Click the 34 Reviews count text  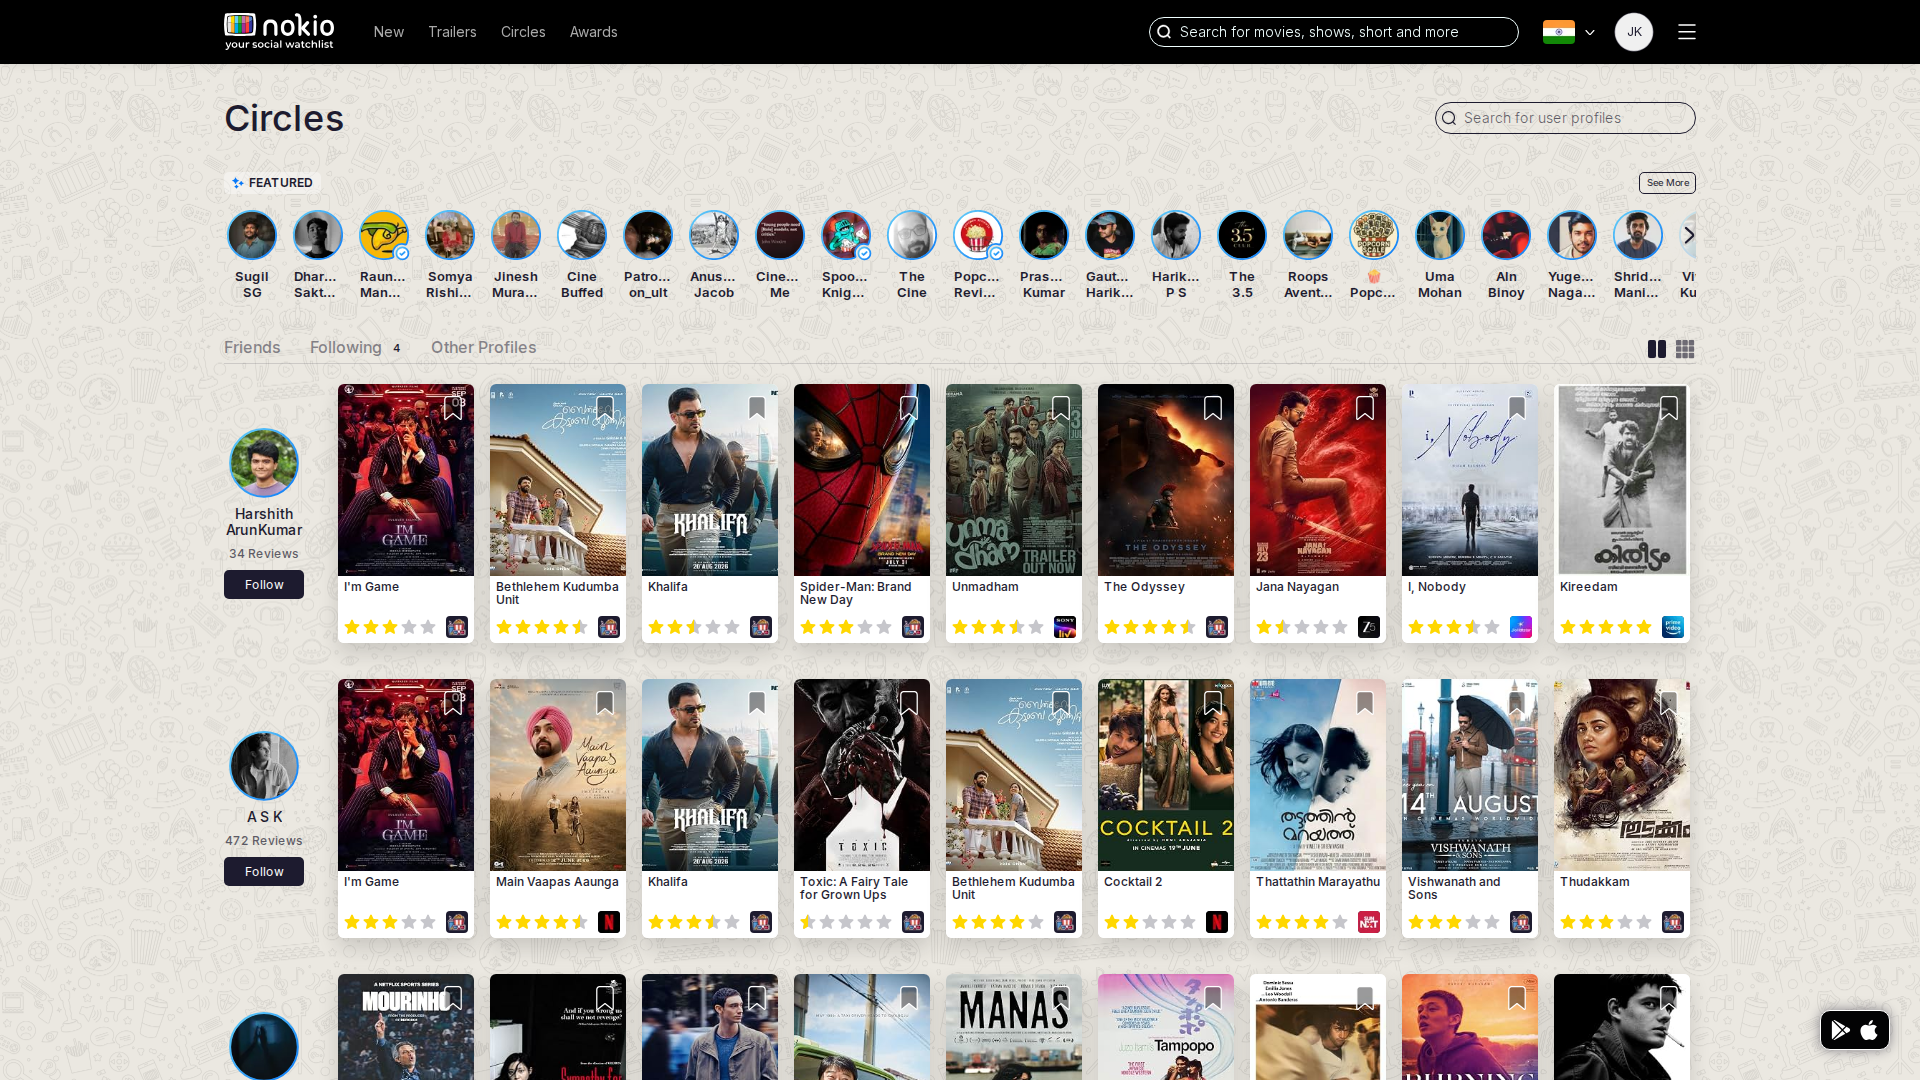coord(264,554)
